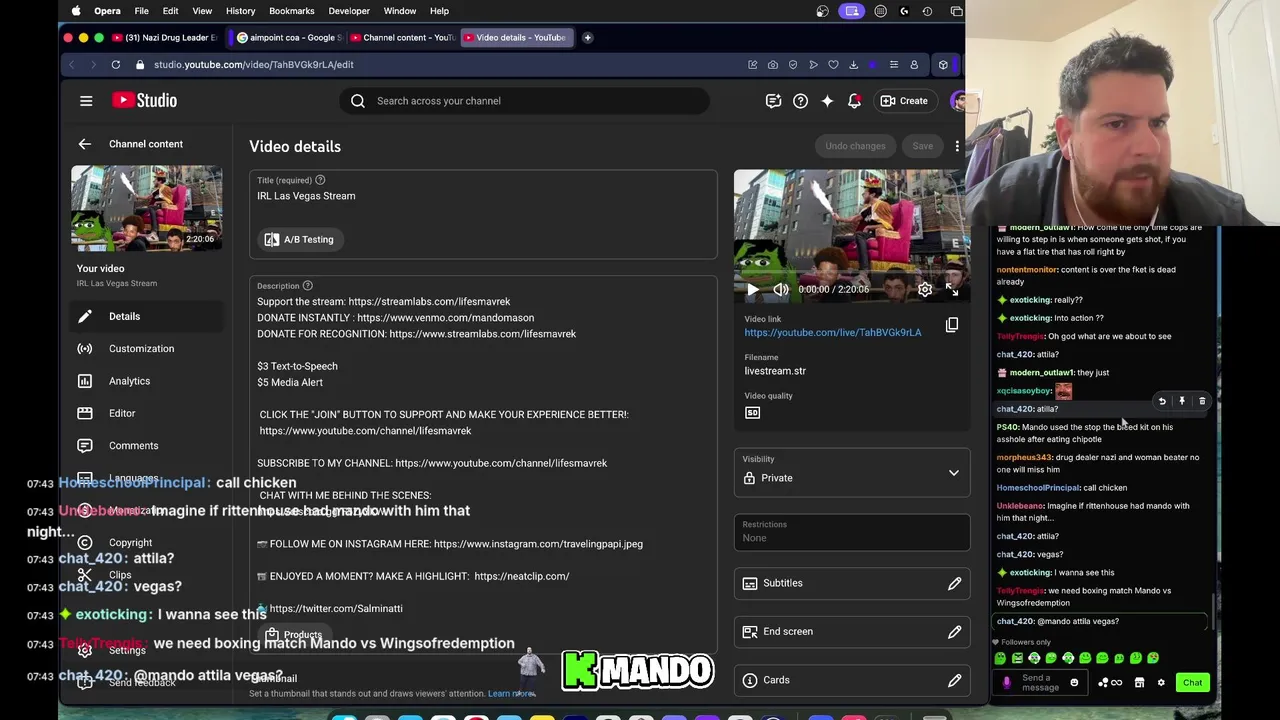Viewport: 1280px width, 720px height.
Task: Click the Opera downloads icon
Action: pos(853,64)
